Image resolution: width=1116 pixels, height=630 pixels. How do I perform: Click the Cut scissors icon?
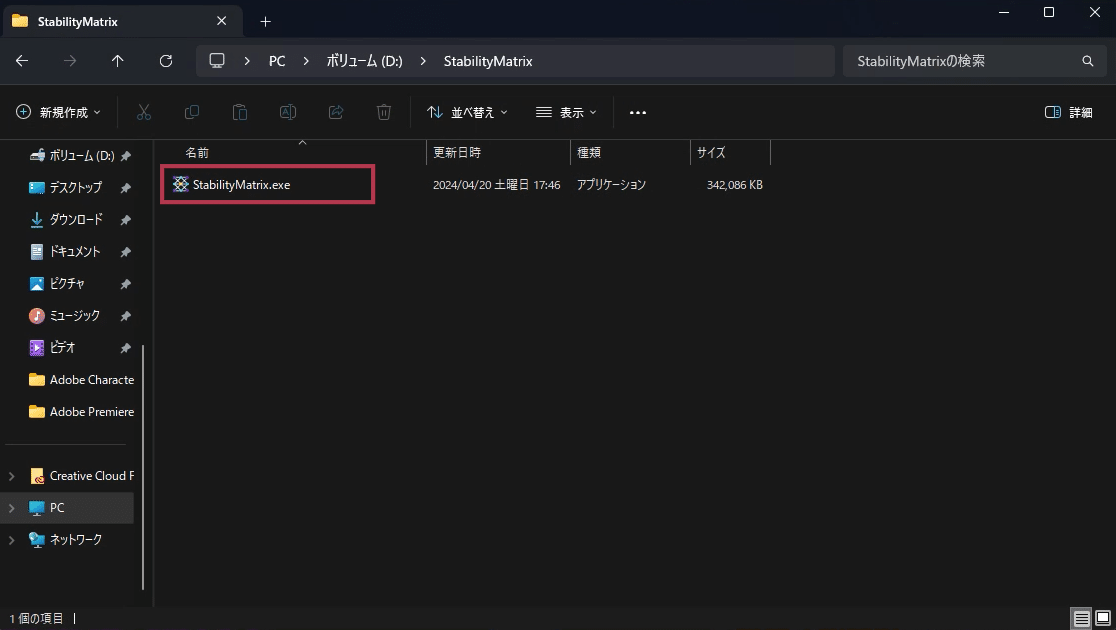[x=144, y=112]
